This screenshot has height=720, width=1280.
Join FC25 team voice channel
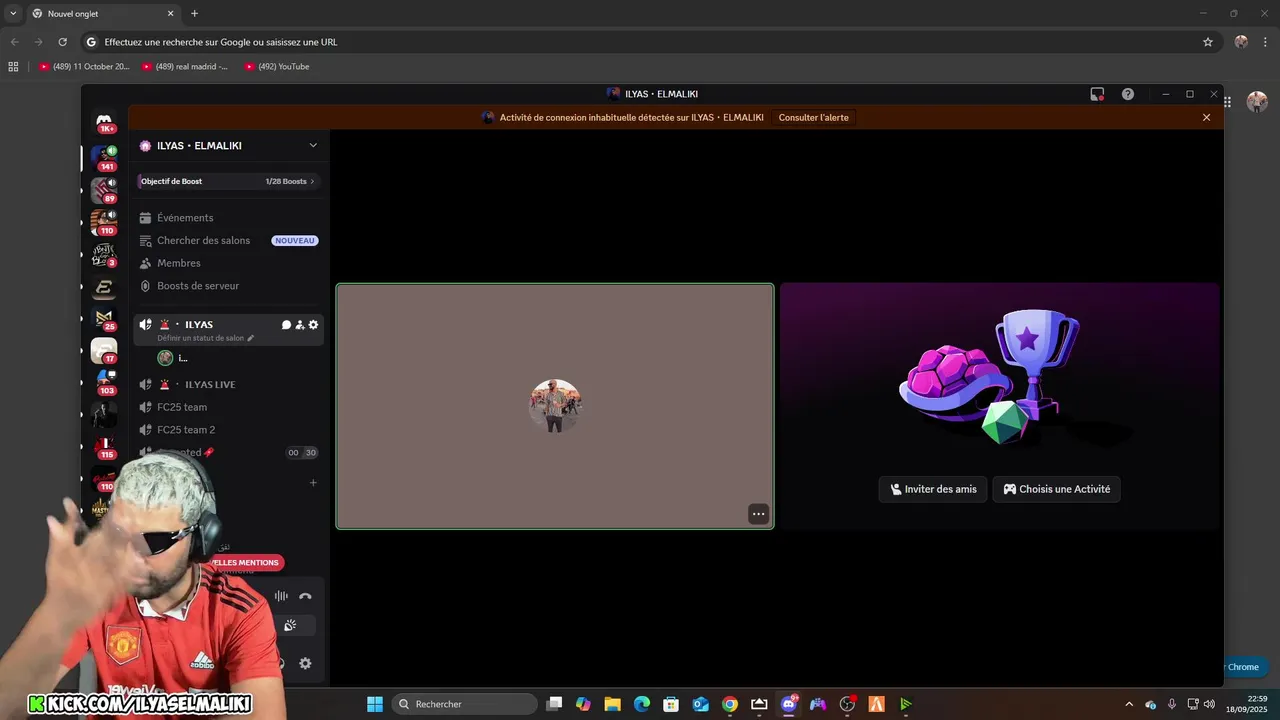[x=228, y=407]
